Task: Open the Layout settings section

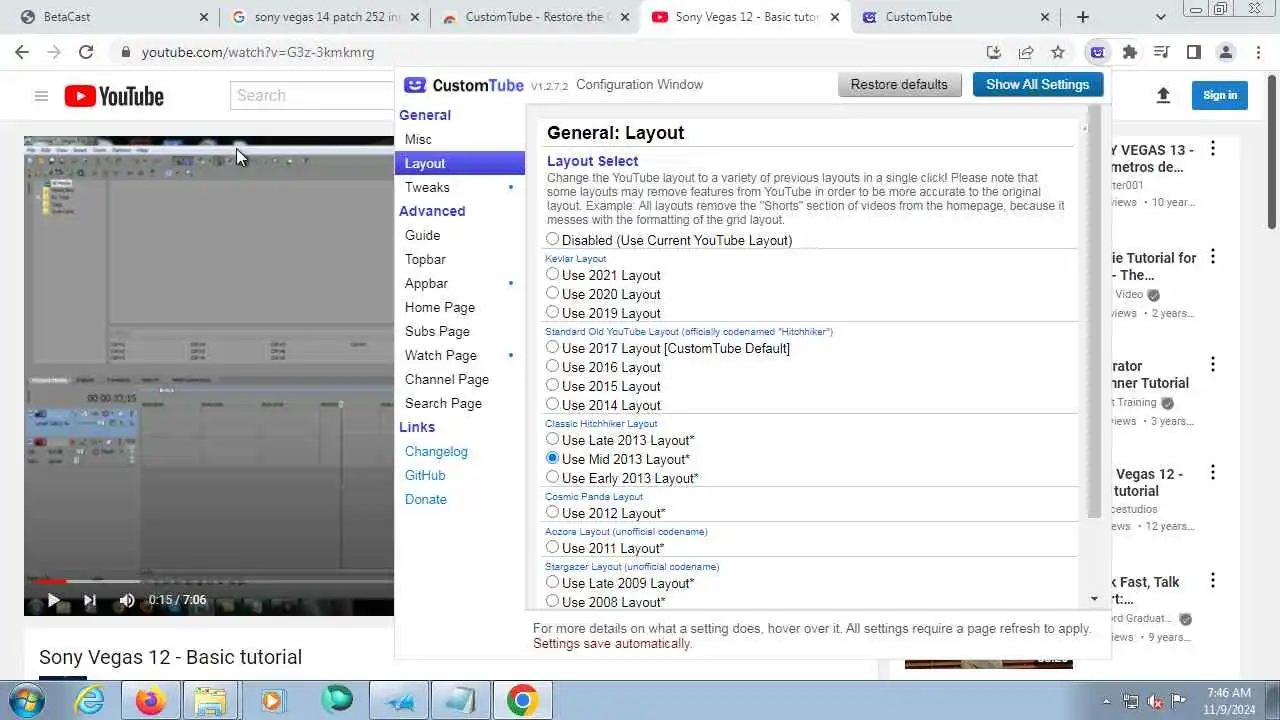Action: [460, 163]
